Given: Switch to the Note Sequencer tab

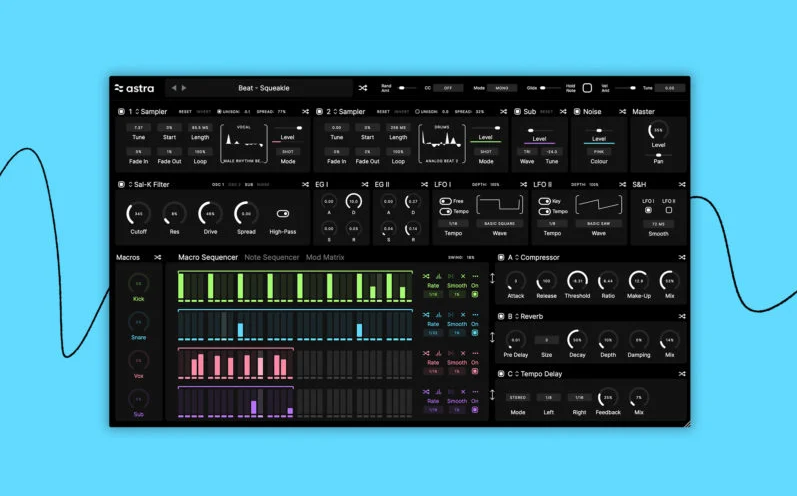Looking at the screenshot, I should tap(271, 257).
